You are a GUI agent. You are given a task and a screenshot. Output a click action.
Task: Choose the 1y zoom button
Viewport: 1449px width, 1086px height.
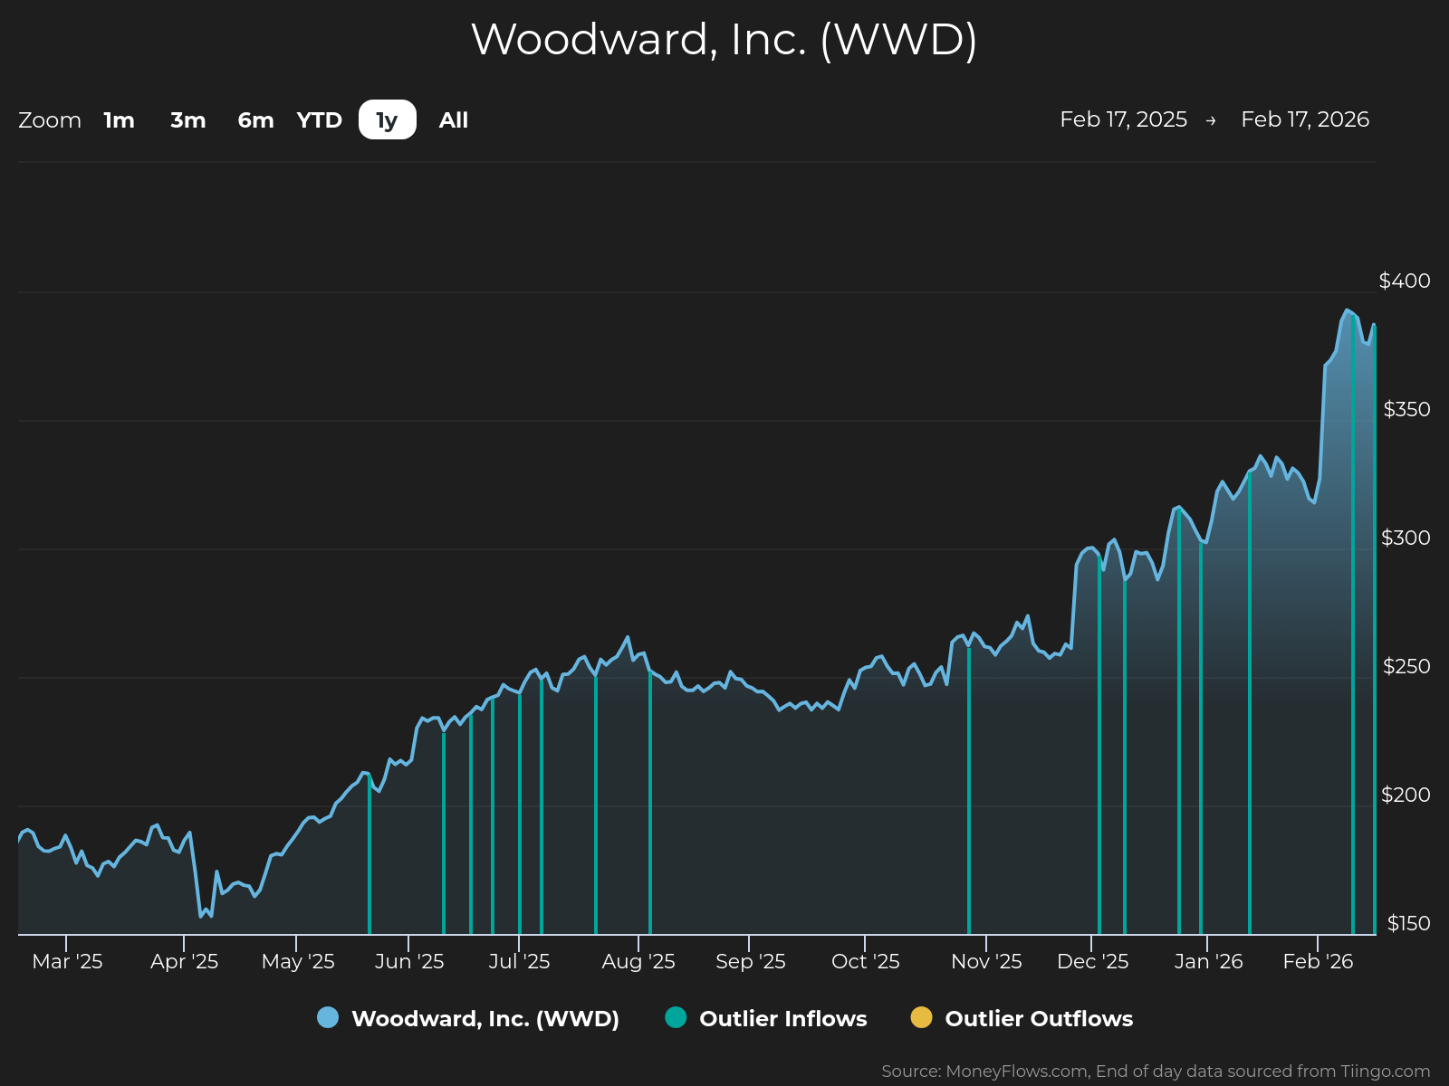pyautogui.click(x=387, y=120)
